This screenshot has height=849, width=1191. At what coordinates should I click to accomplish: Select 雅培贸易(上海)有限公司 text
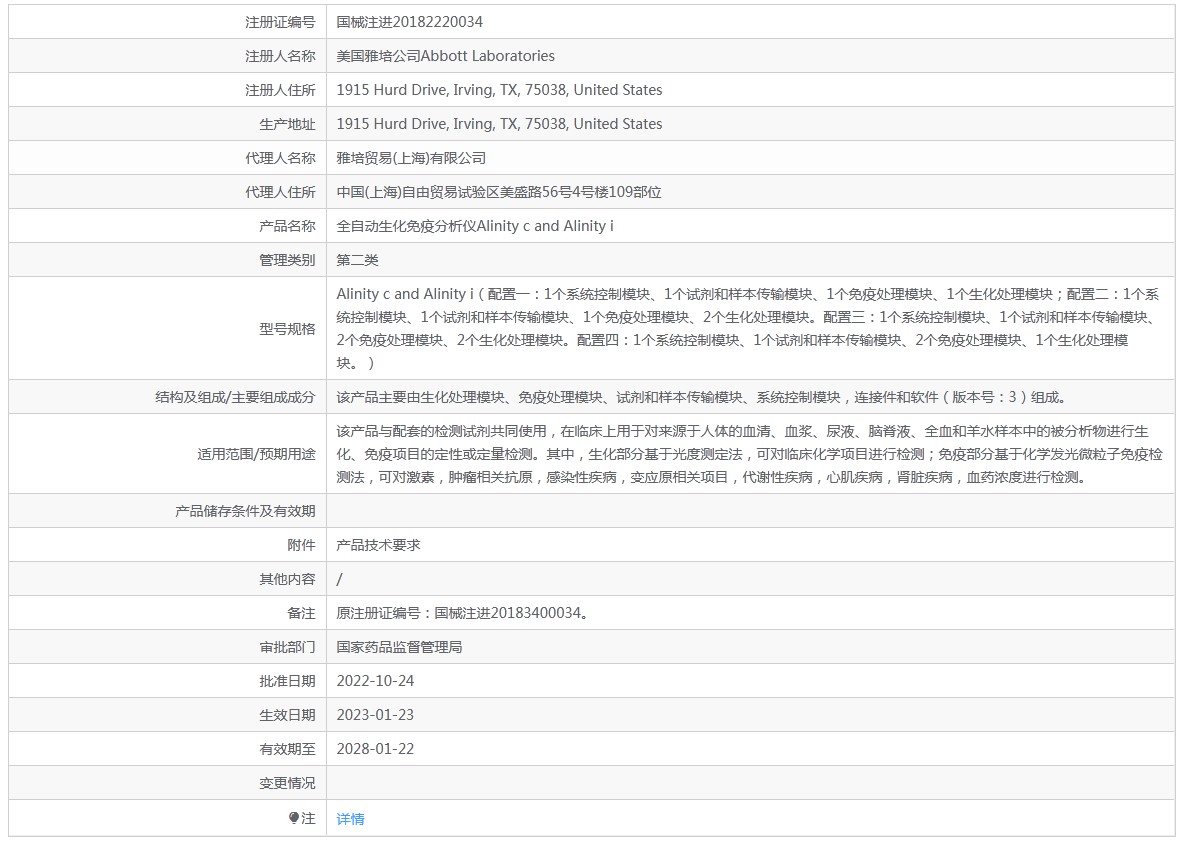pyautogui.click(x=411, y=158)
